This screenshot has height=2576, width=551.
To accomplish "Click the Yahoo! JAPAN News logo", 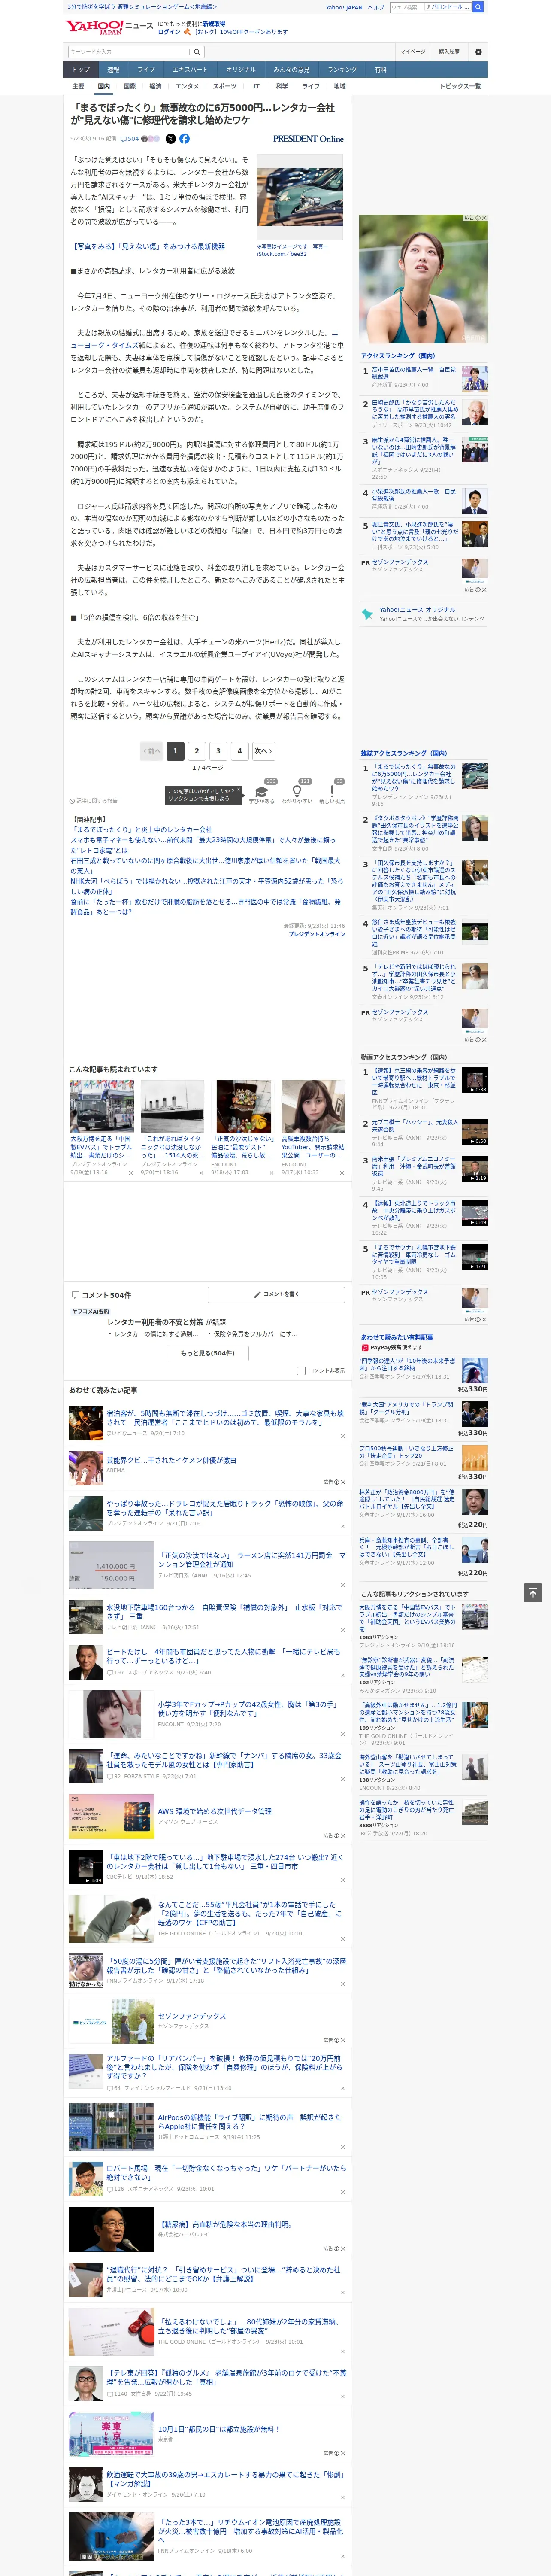I will coord(109,27).
